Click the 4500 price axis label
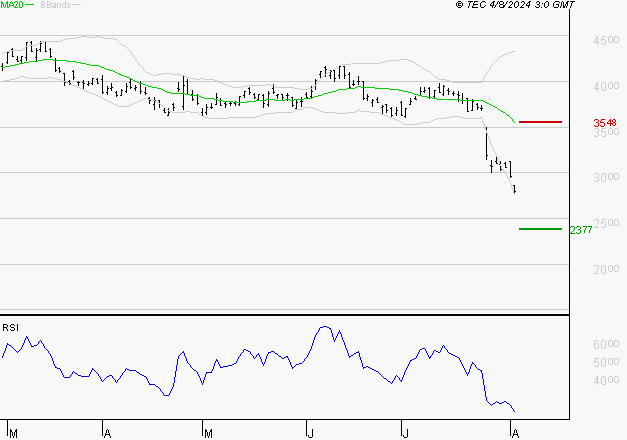This screenshot has height=440, width=627. coord(606,40)
